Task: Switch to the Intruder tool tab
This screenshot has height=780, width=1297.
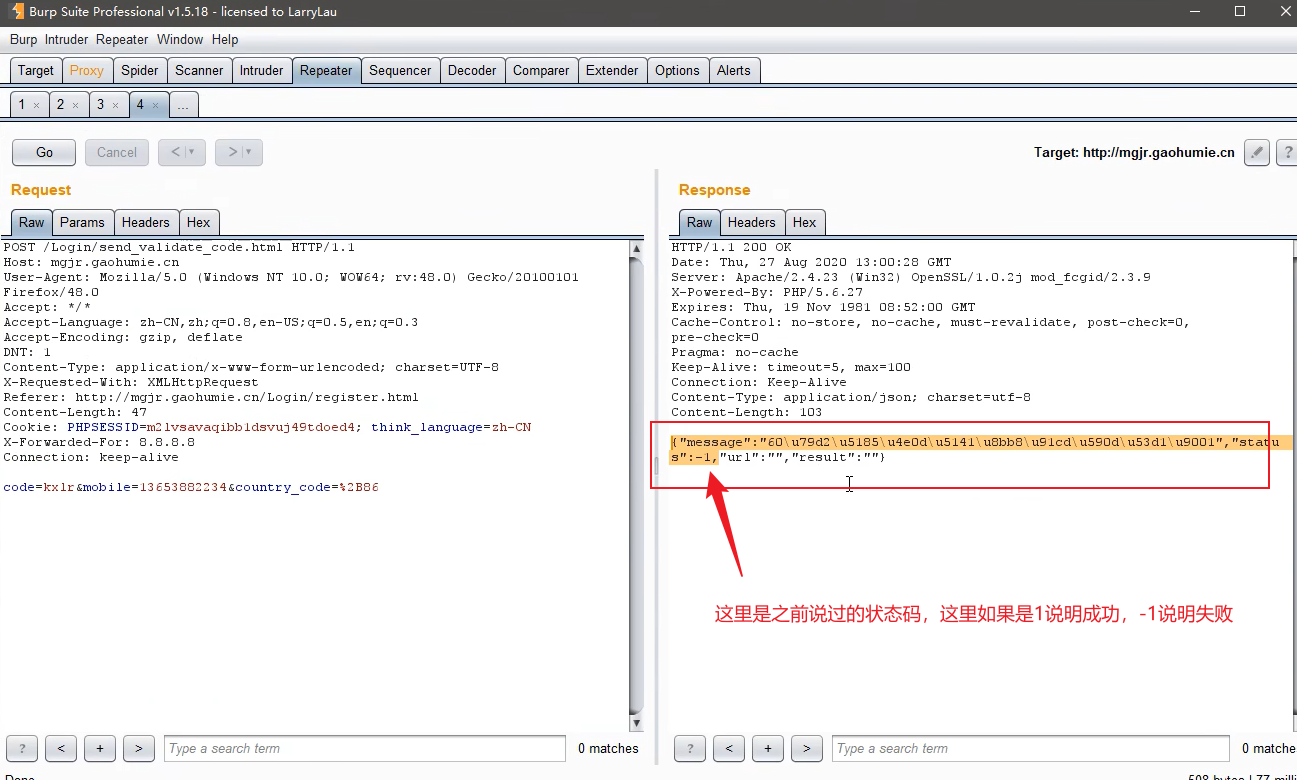Action: click(261, 70)
